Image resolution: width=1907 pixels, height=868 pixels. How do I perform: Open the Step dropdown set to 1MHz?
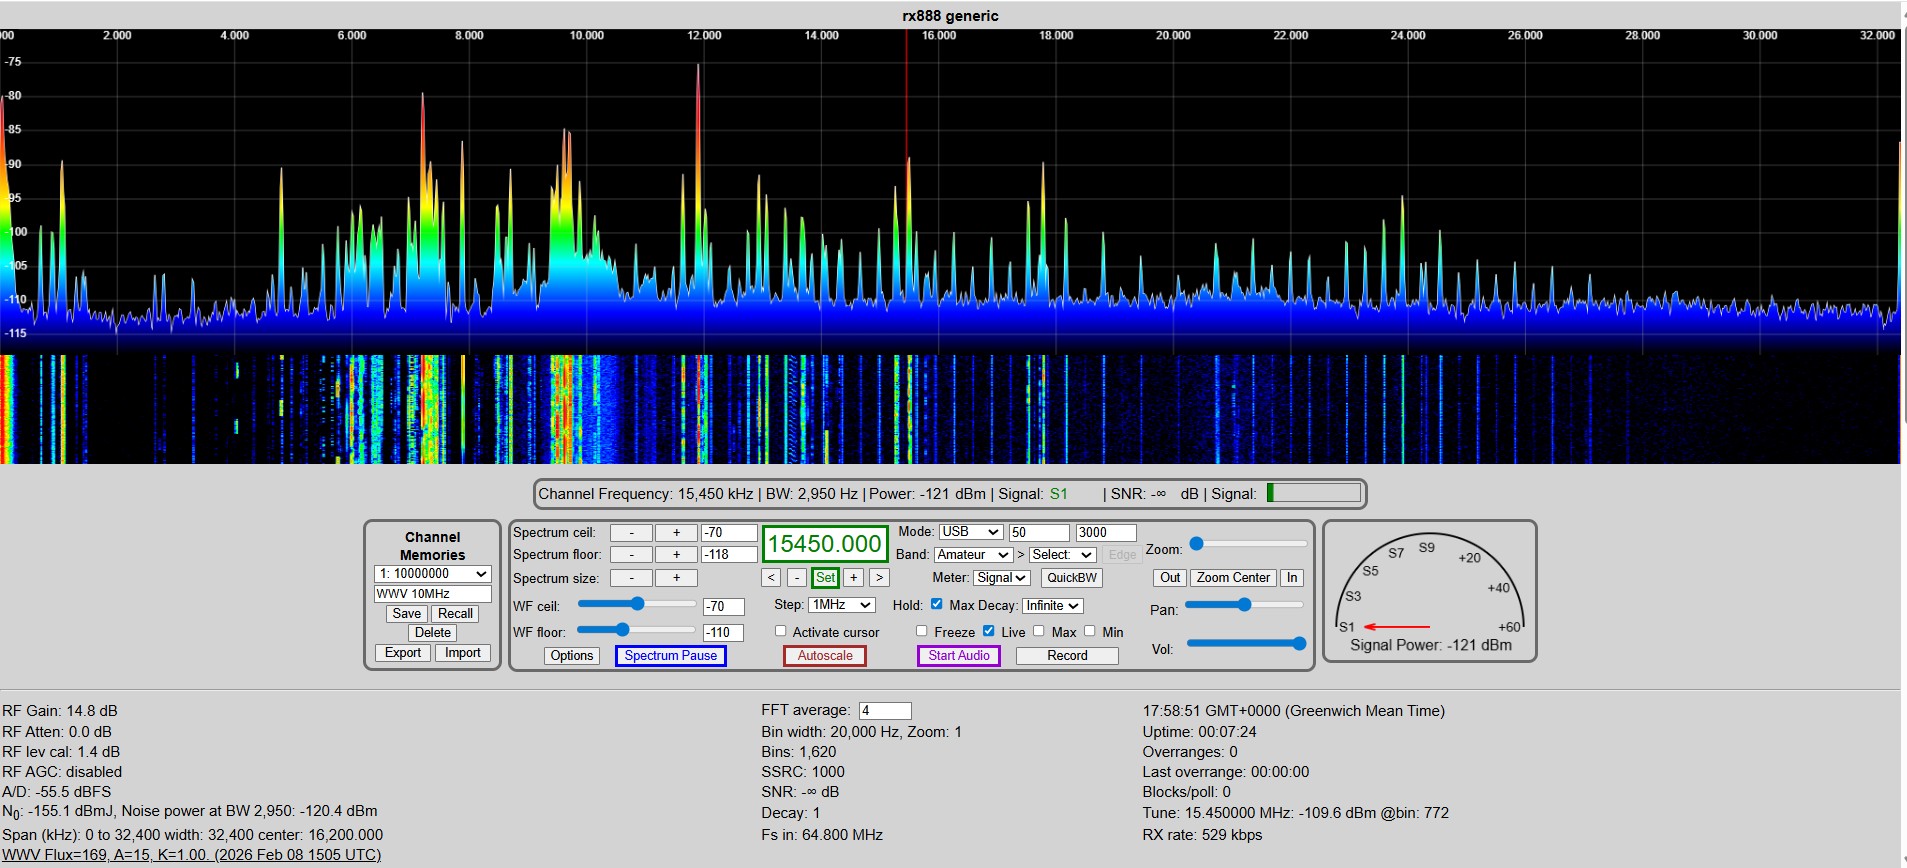[x=842, y=605]
